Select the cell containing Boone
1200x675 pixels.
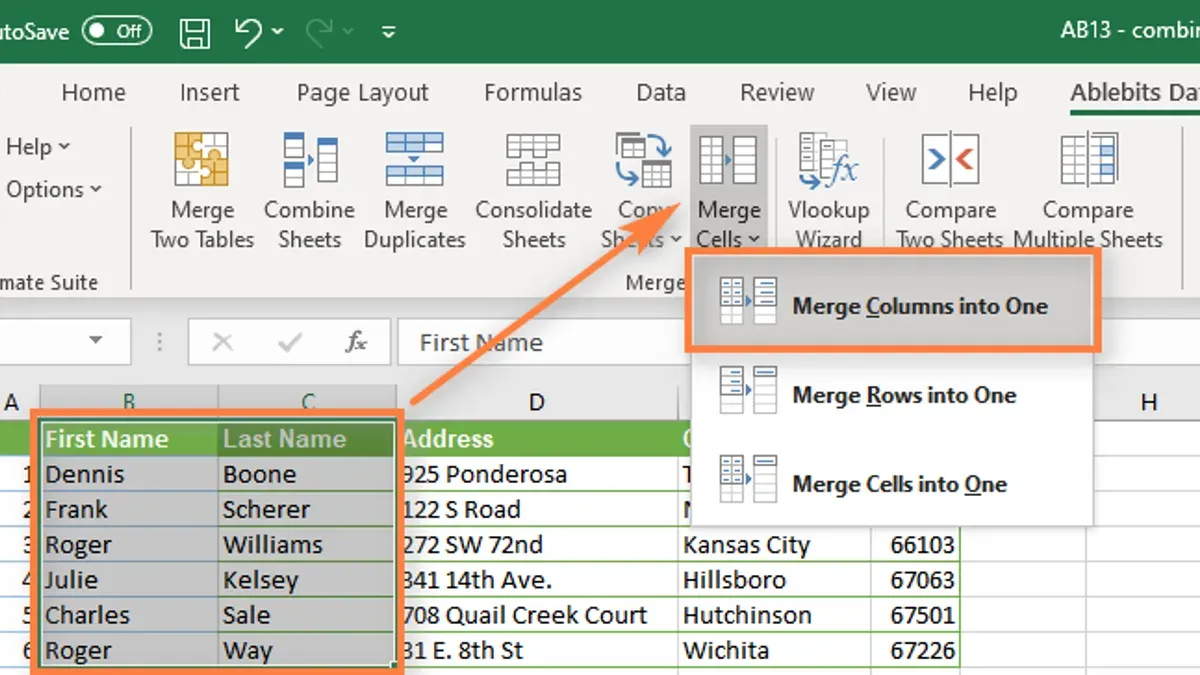[x=307, y=474]
